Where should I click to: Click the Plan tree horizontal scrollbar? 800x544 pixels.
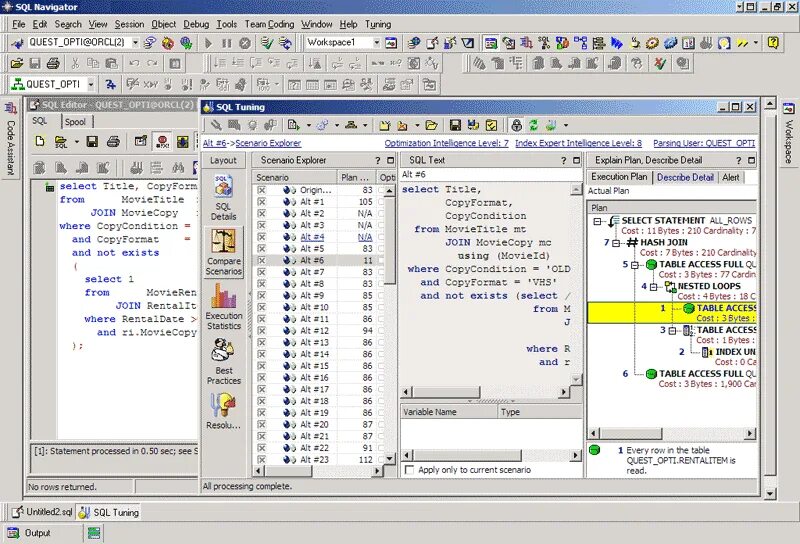[671, 434]
